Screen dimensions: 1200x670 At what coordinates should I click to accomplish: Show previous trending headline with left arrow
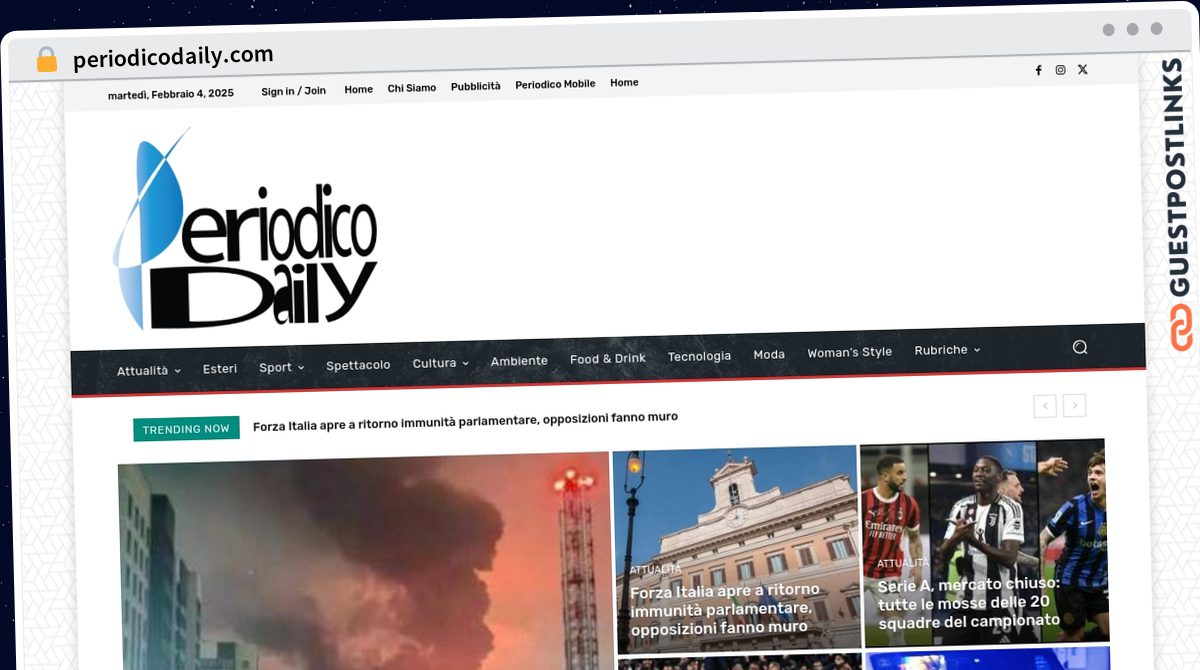click(1045, 405)
